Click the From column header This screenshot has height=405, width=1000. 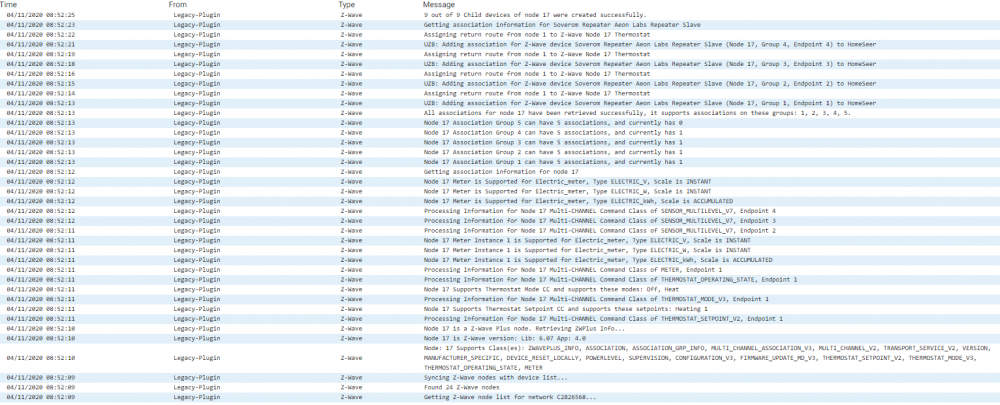pyautogui.click(x=177, y=5)
